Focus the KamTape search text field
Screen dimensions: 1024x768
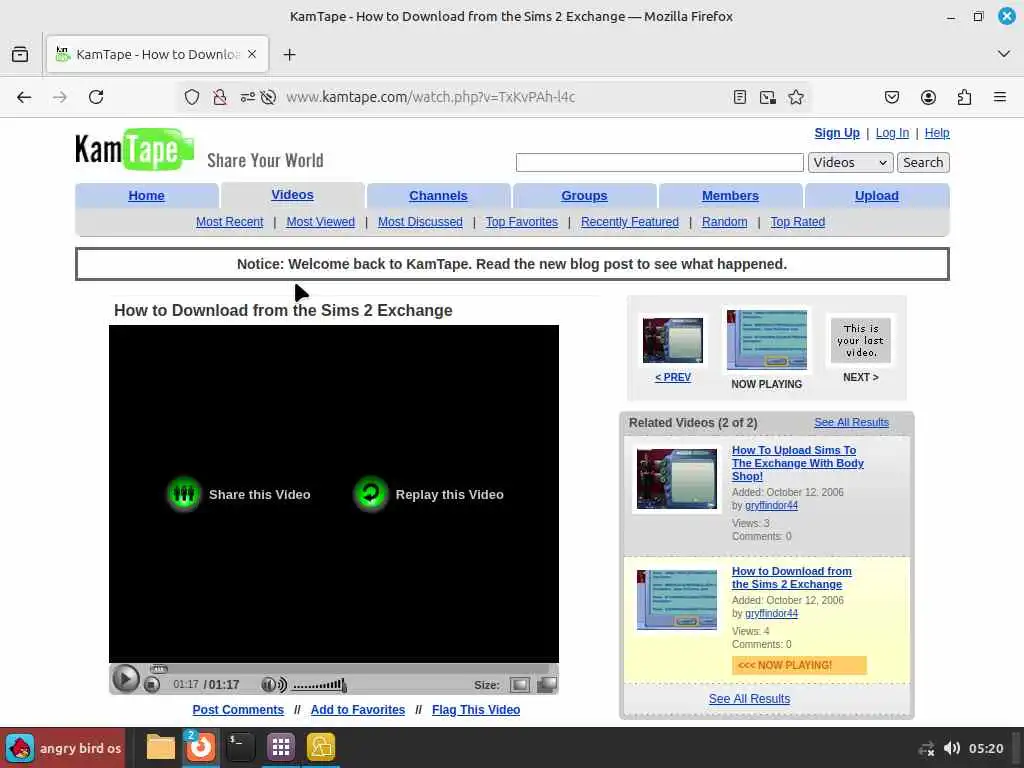(x=660, y=163)
